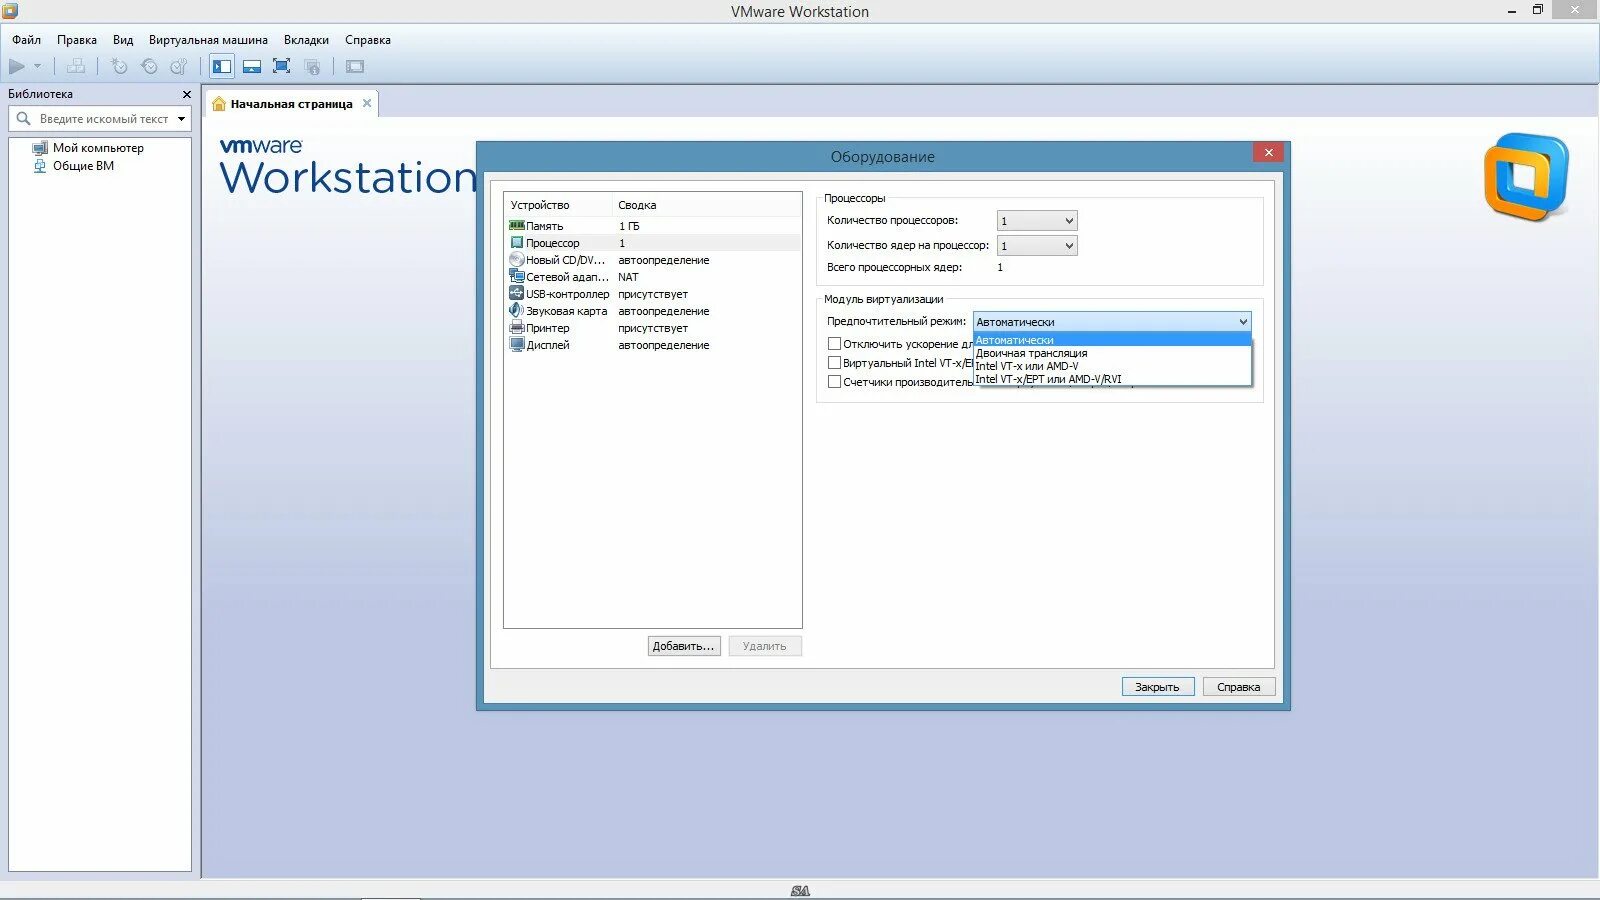The height and width of the screenshot is (900, 1600).
Task: Click the '1 ГБ' memory summary value
Action: pyautogui.click(x=629, y=226)
